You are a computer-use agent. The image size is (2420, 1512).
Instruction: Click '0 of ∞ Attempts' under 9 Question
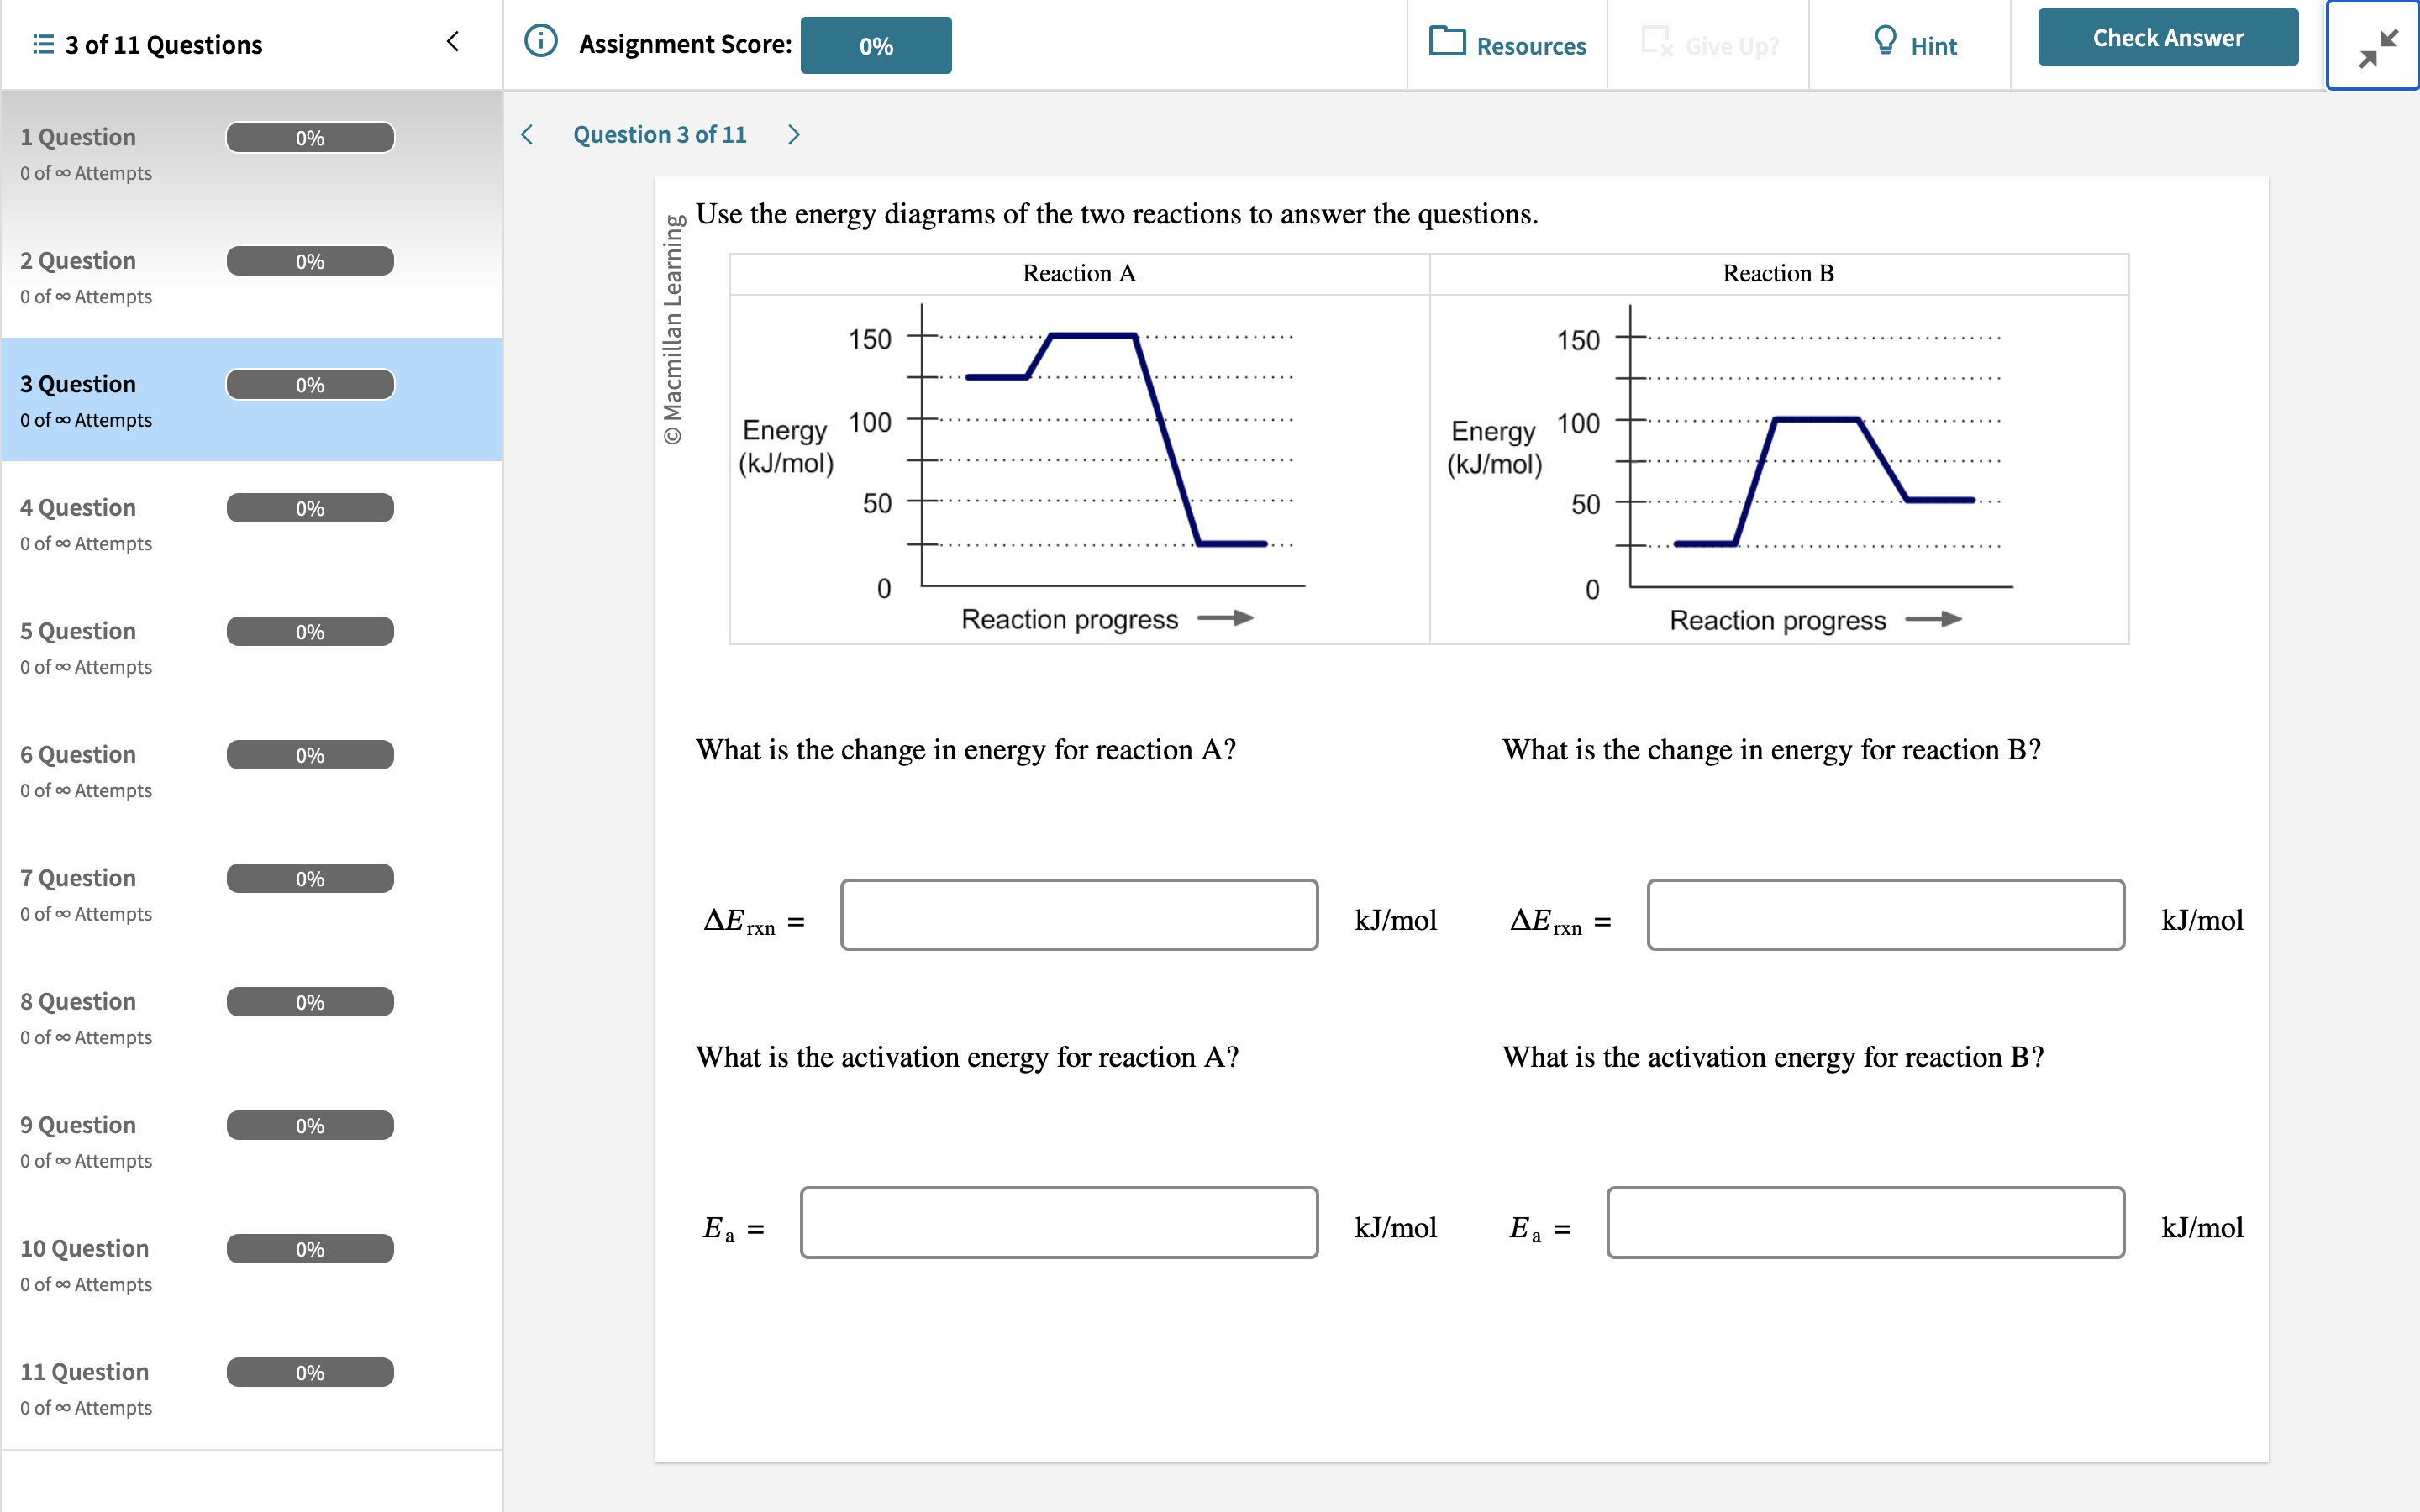[86, 1161]
